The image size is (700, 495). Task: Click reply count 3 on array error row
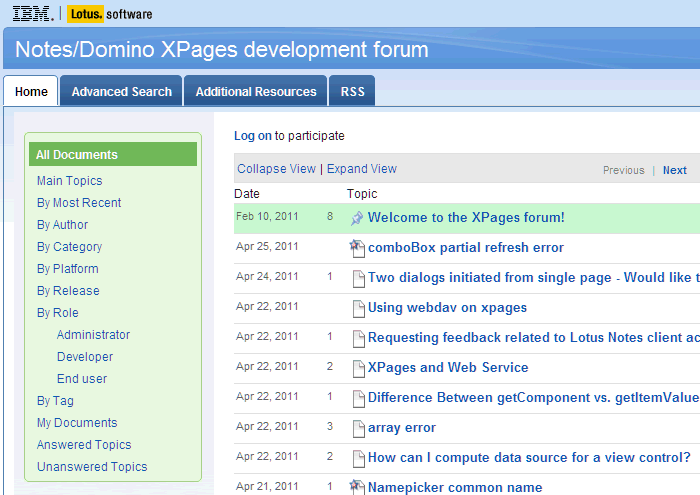(x=330, y=426)
